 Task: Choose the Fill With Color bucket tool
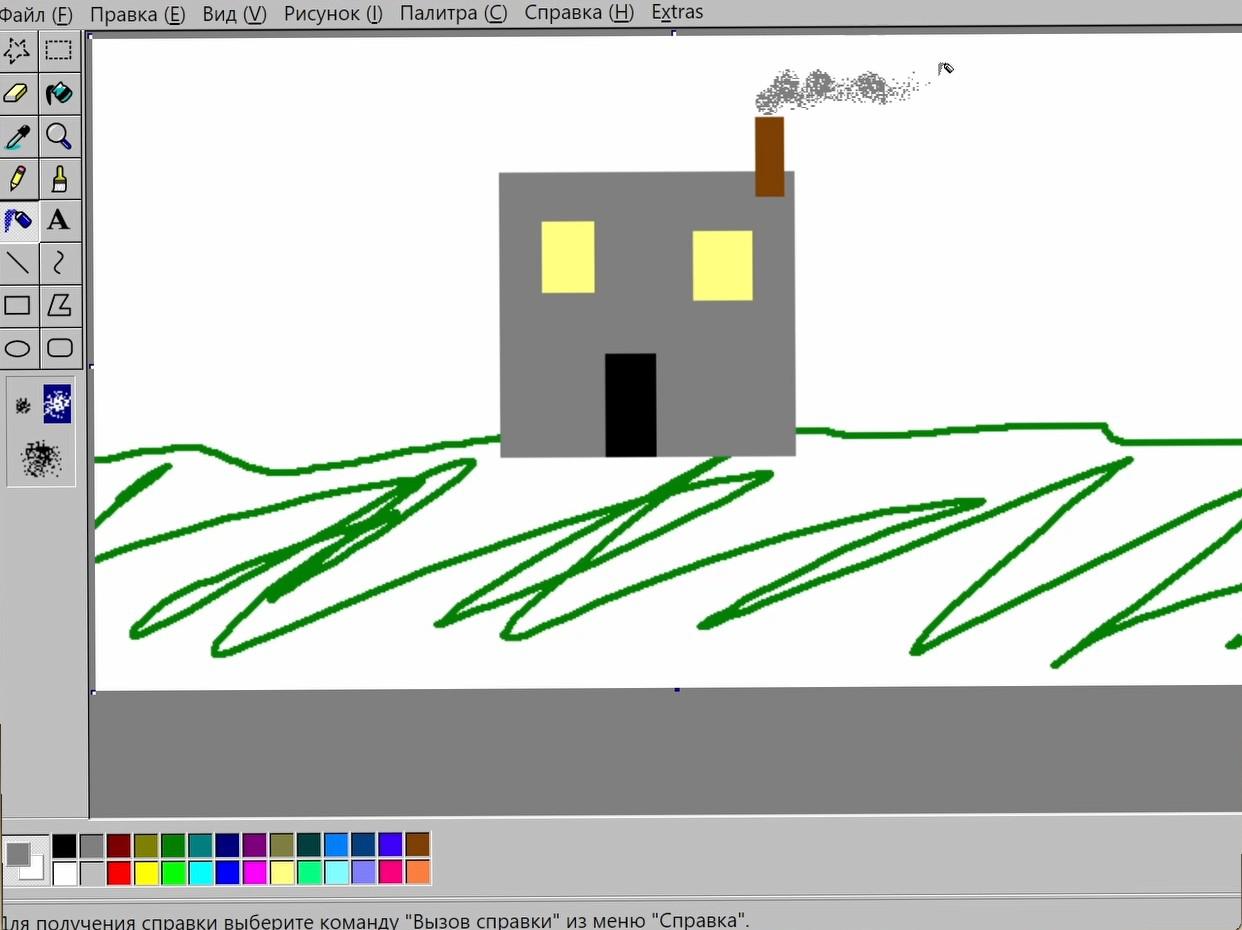tap(60, 94)
